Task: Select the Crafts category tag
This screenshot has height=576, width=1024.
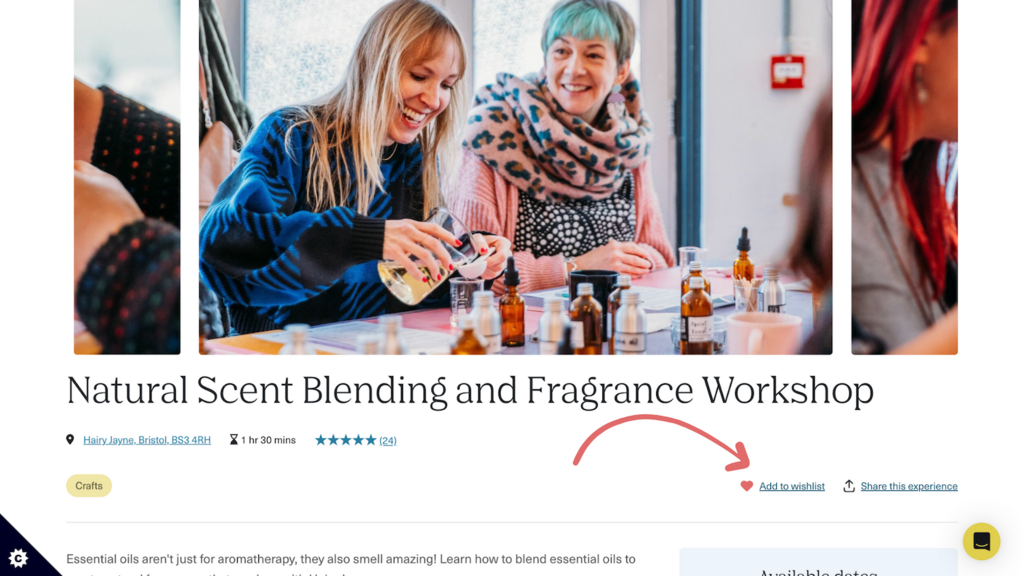Action: pos(89,485)
